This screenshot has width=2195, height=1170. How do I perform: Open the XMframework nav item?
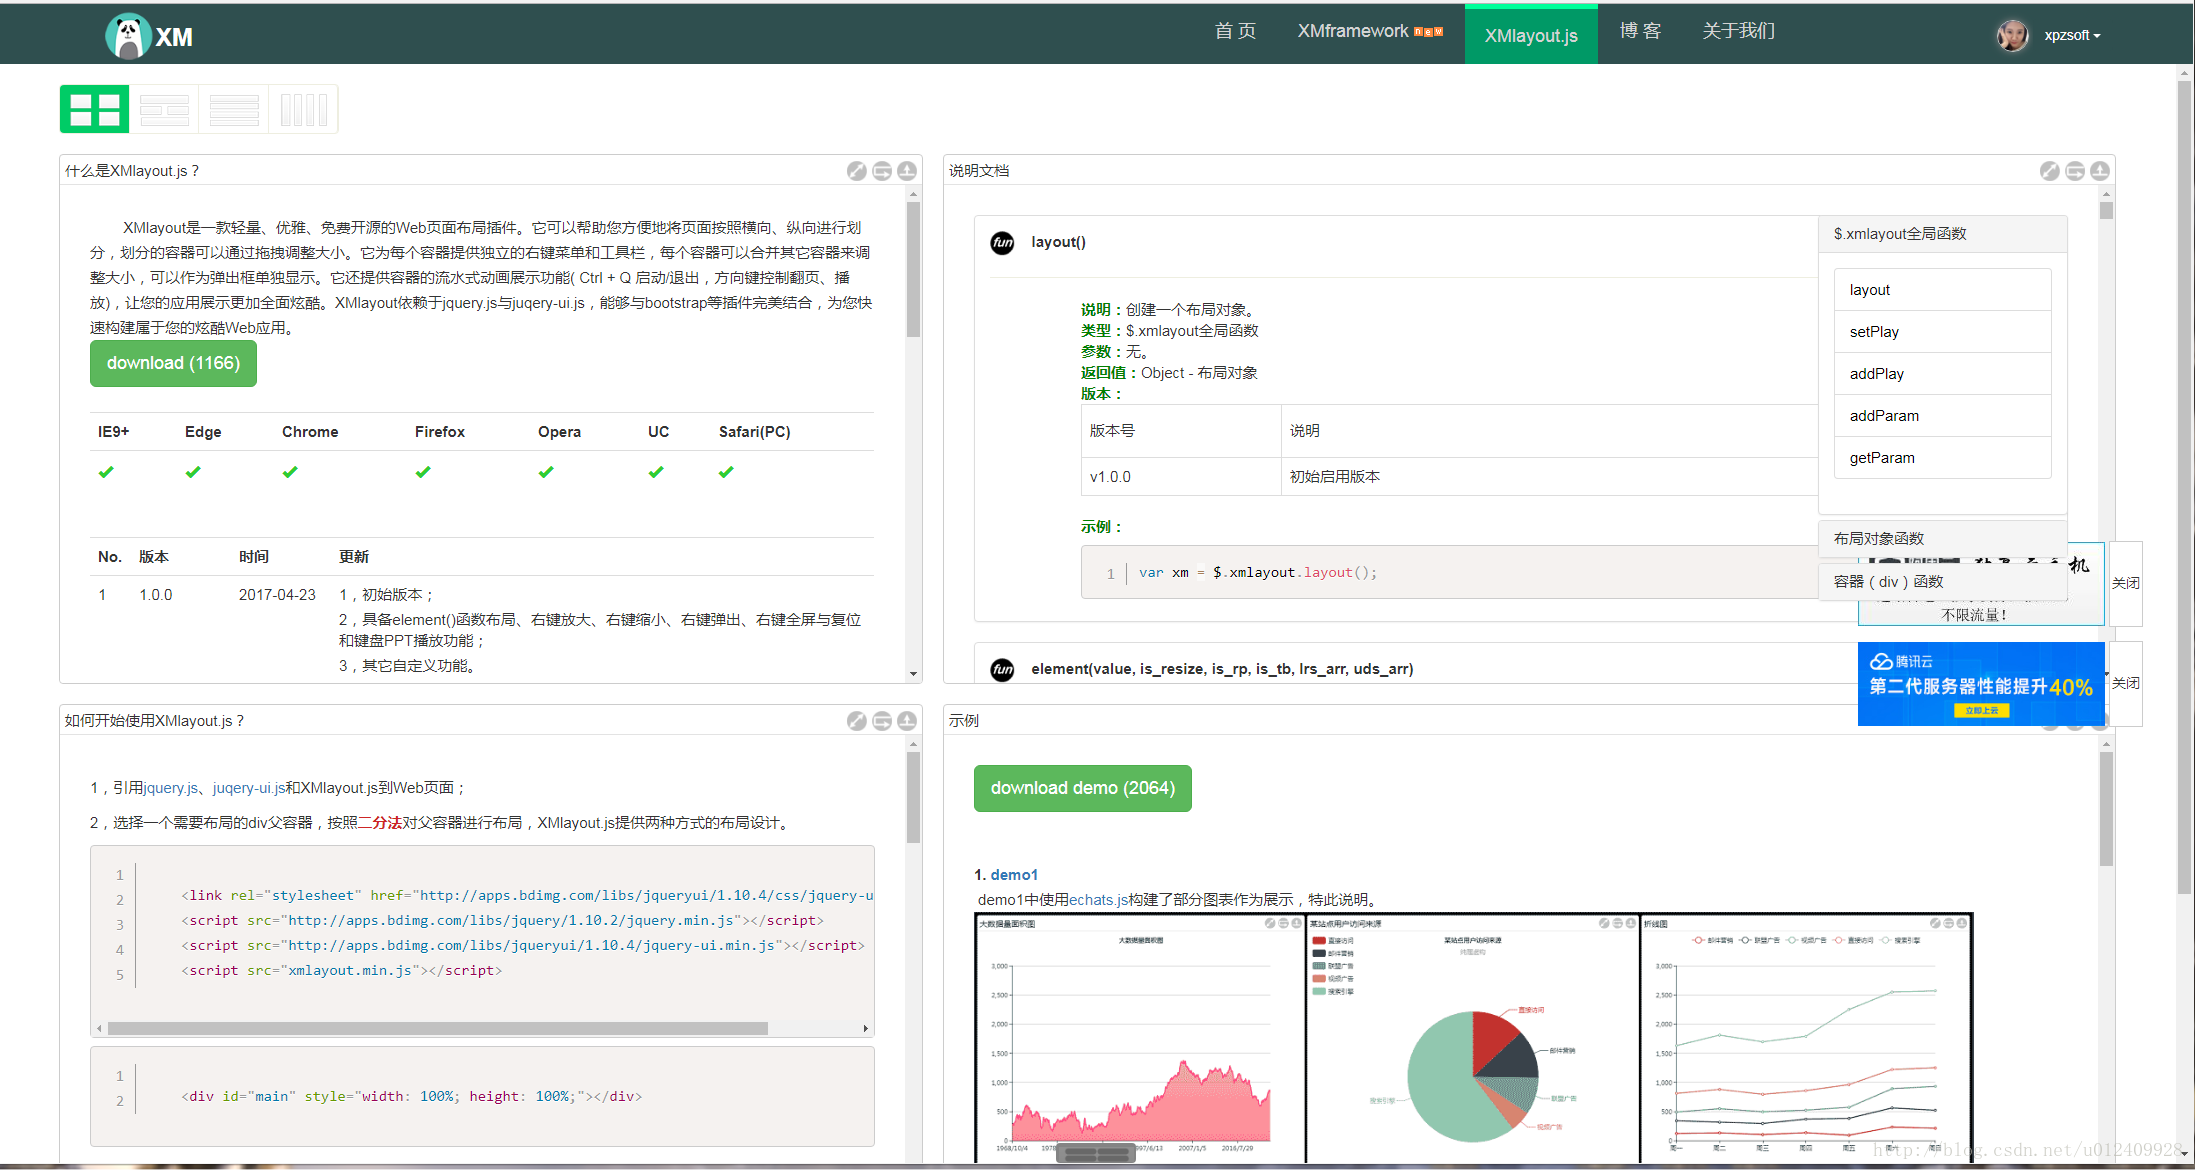[x=1353, y=32]
